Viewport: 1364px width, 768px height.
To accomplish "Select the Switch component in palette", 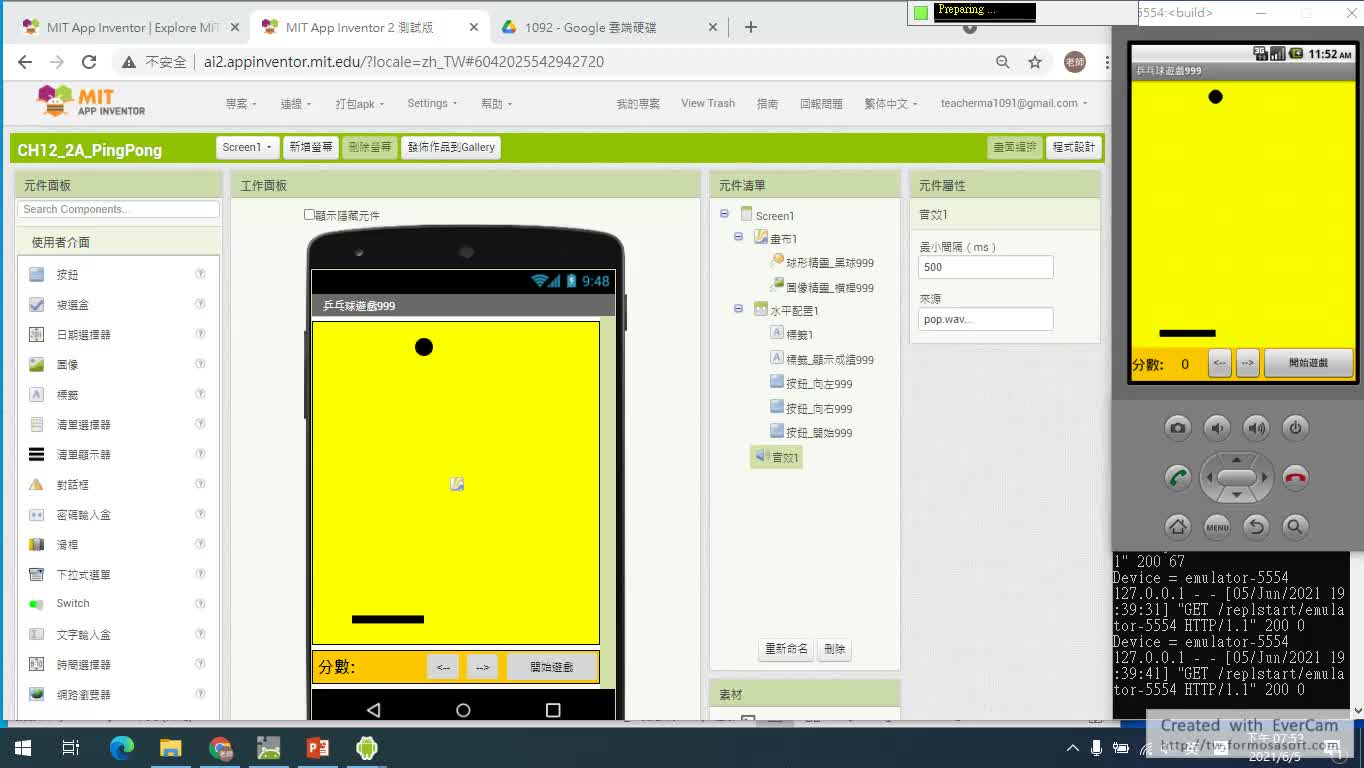I will tap(72, 603).
